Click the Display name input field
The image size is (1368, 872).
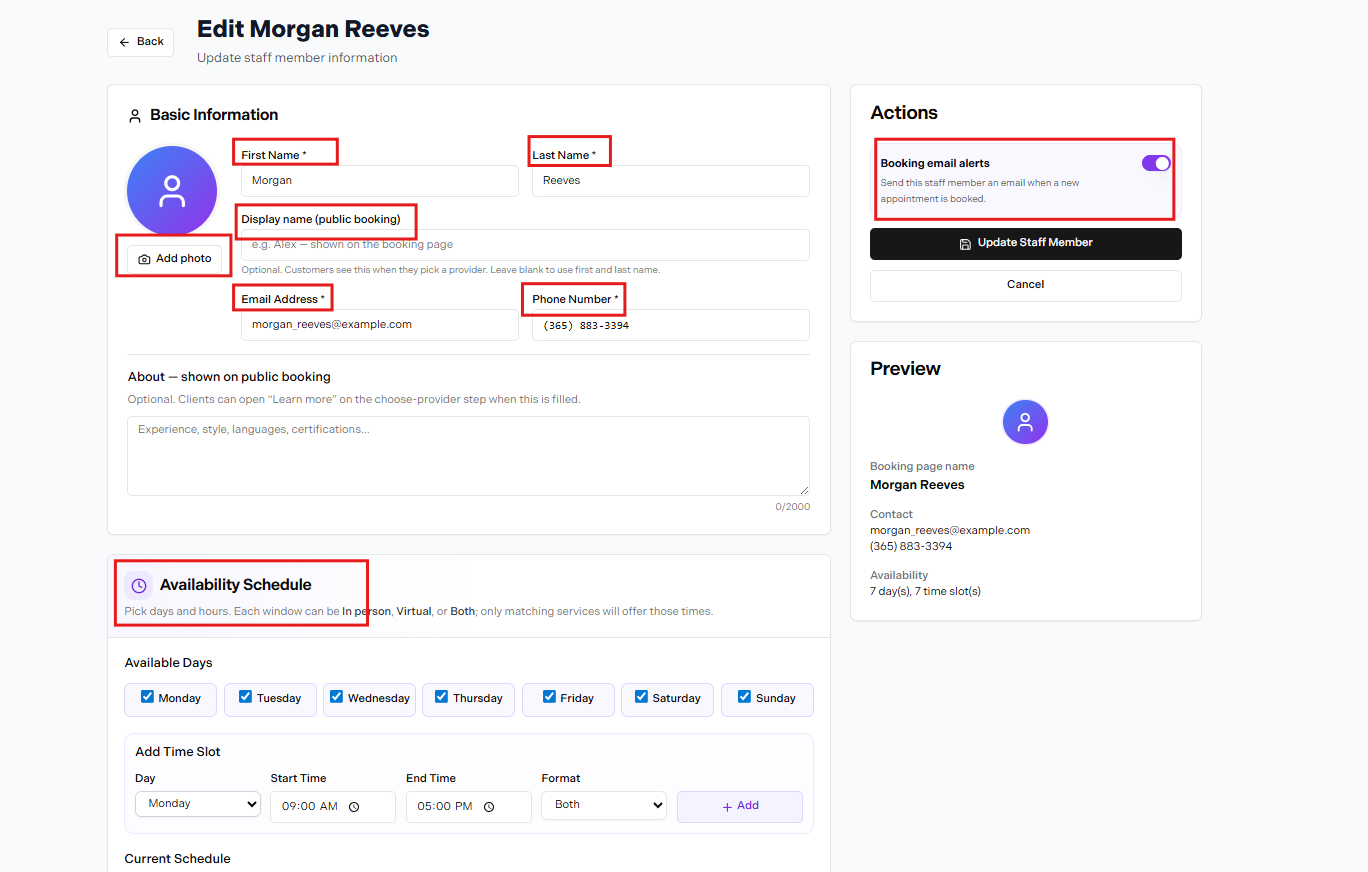(x=525, y=245)
